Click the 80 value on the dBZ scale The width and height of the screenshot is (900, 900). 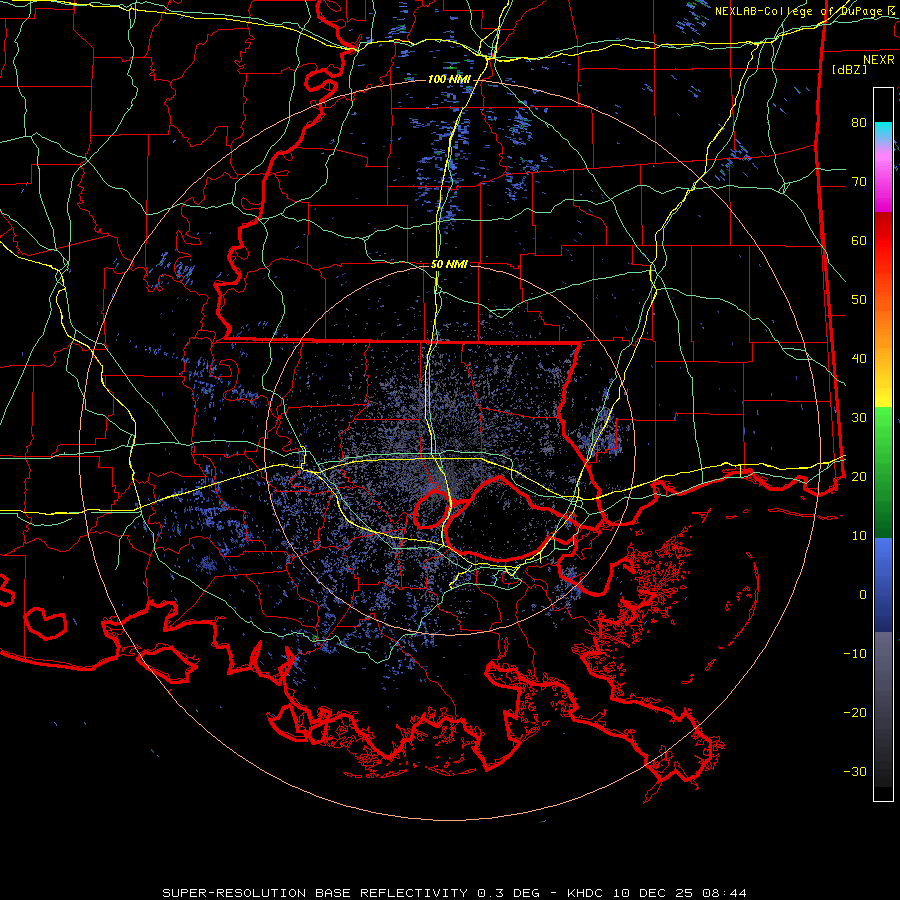[859, 122]
